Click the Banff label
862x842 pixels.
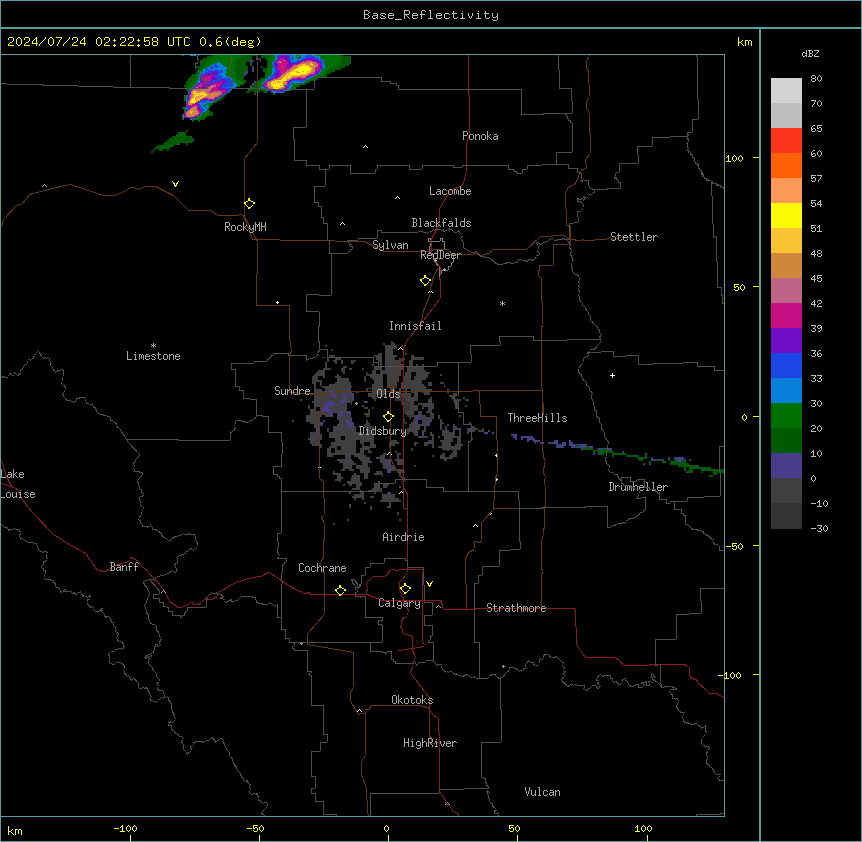coord(124,567)
